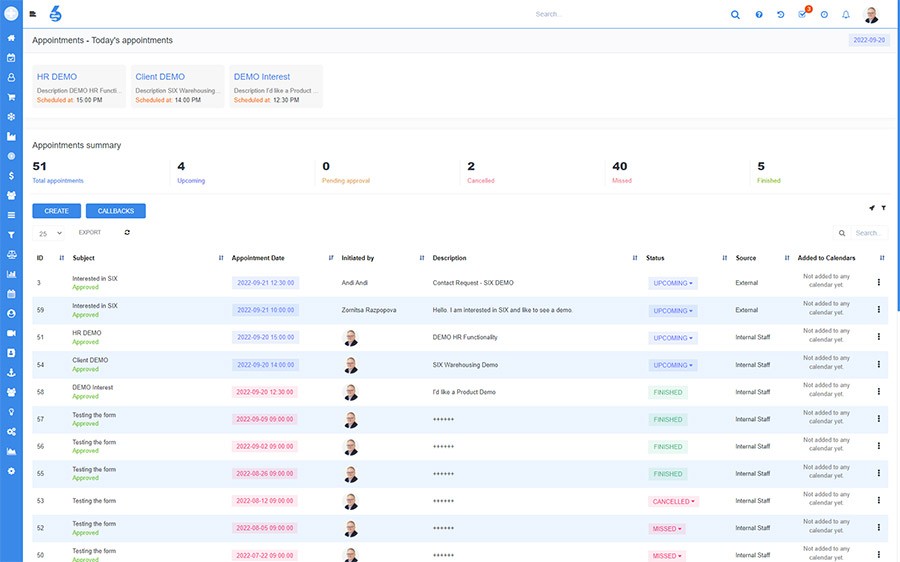Click the refresh icon next to EXPORT
This screenshot has height=562, width=900.
click(x=127, y=232)
